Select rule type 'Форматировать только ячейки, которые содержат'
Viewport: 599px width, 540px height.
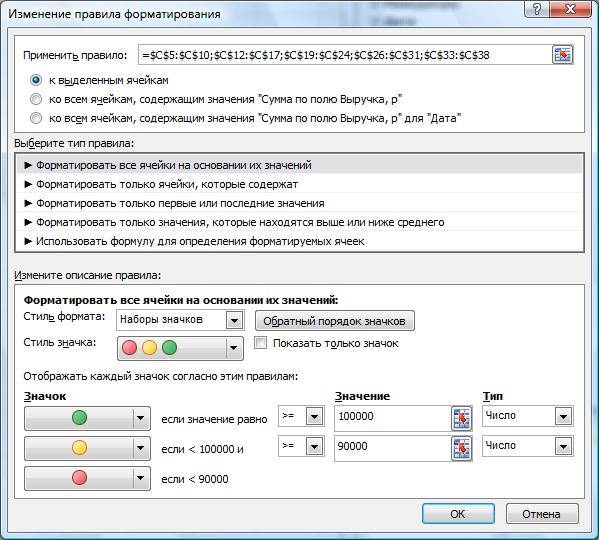pos(299,184)
